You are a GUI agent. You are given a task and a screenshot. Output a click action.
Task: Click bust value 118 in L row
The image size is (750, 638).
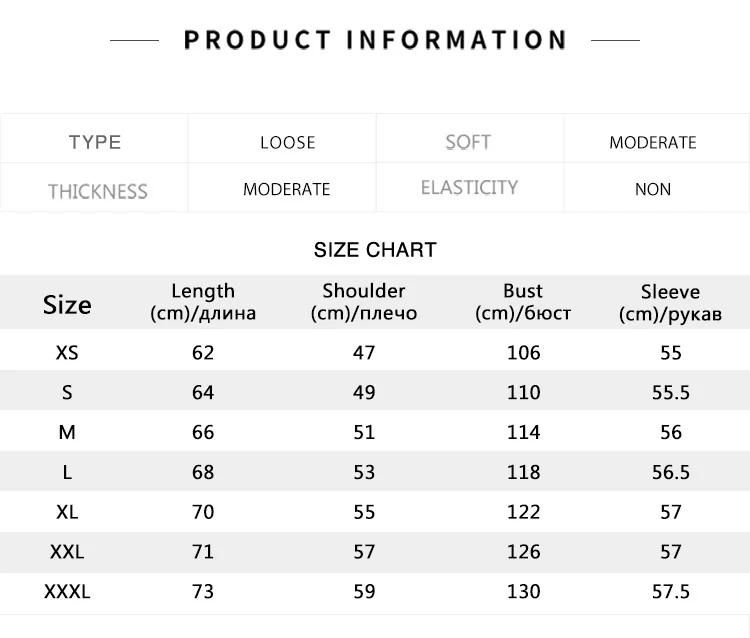tap(523, 472)
